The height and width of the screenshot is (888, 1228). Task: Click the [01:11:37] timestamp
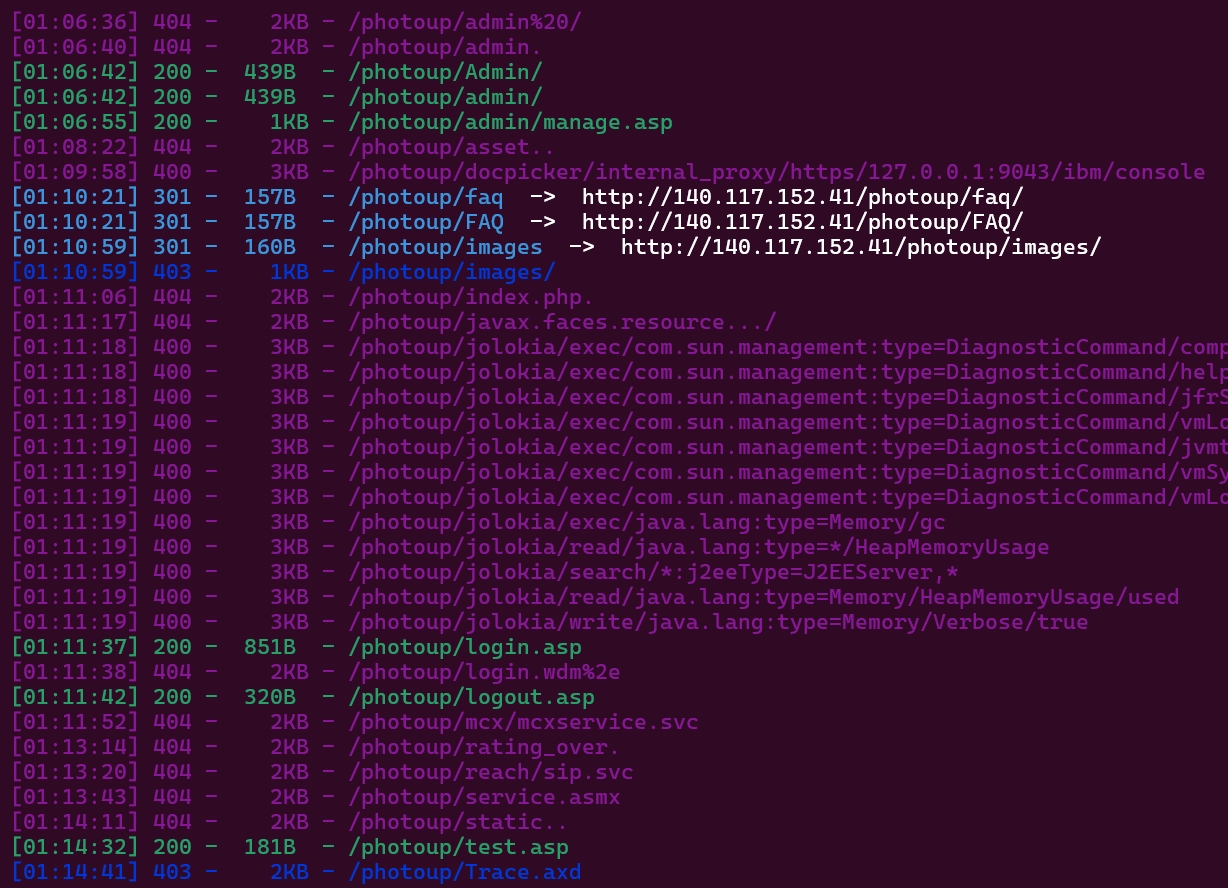tap(76, 647)
